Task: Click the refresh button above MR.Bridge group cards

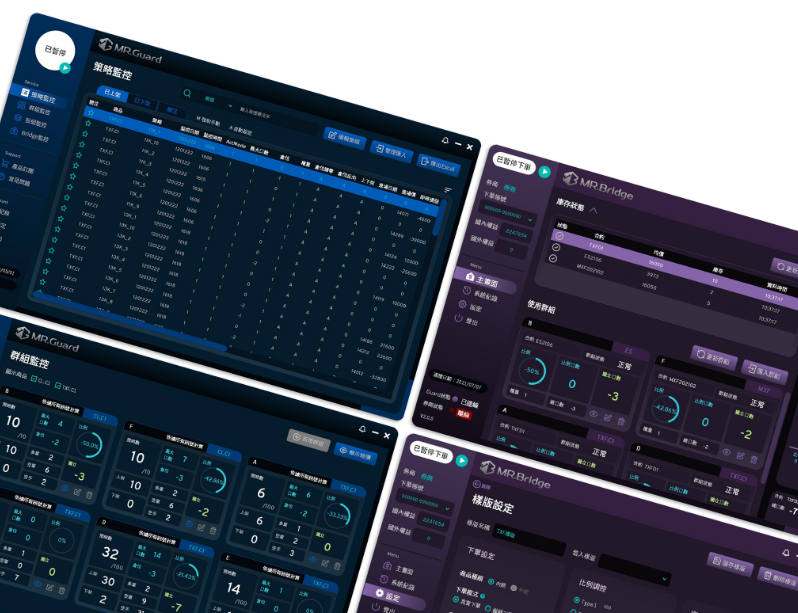Action: click(x=714, y=358)
